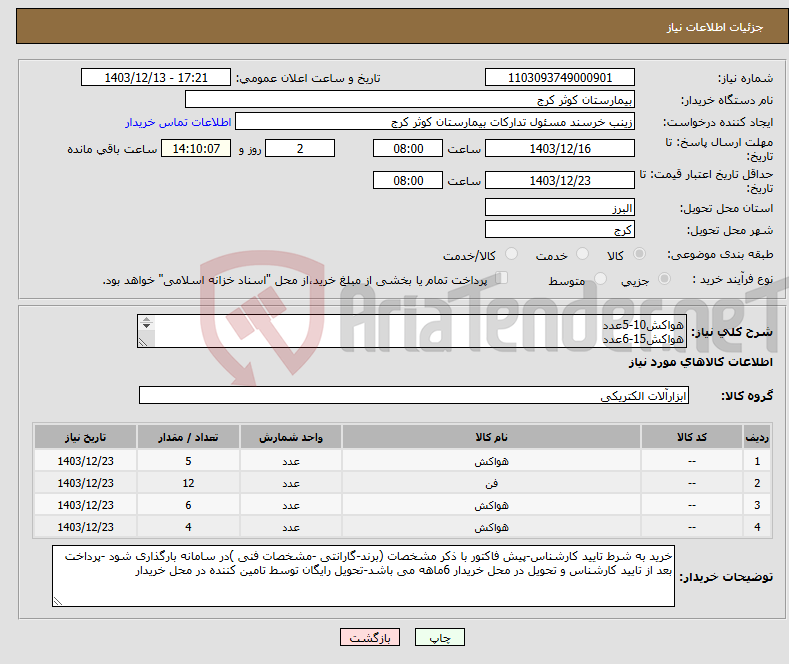Click scroll up arrow in شرح کلی نیاز box
The height and width of the screenshot is (664, 789).
[x=146, y=319]
